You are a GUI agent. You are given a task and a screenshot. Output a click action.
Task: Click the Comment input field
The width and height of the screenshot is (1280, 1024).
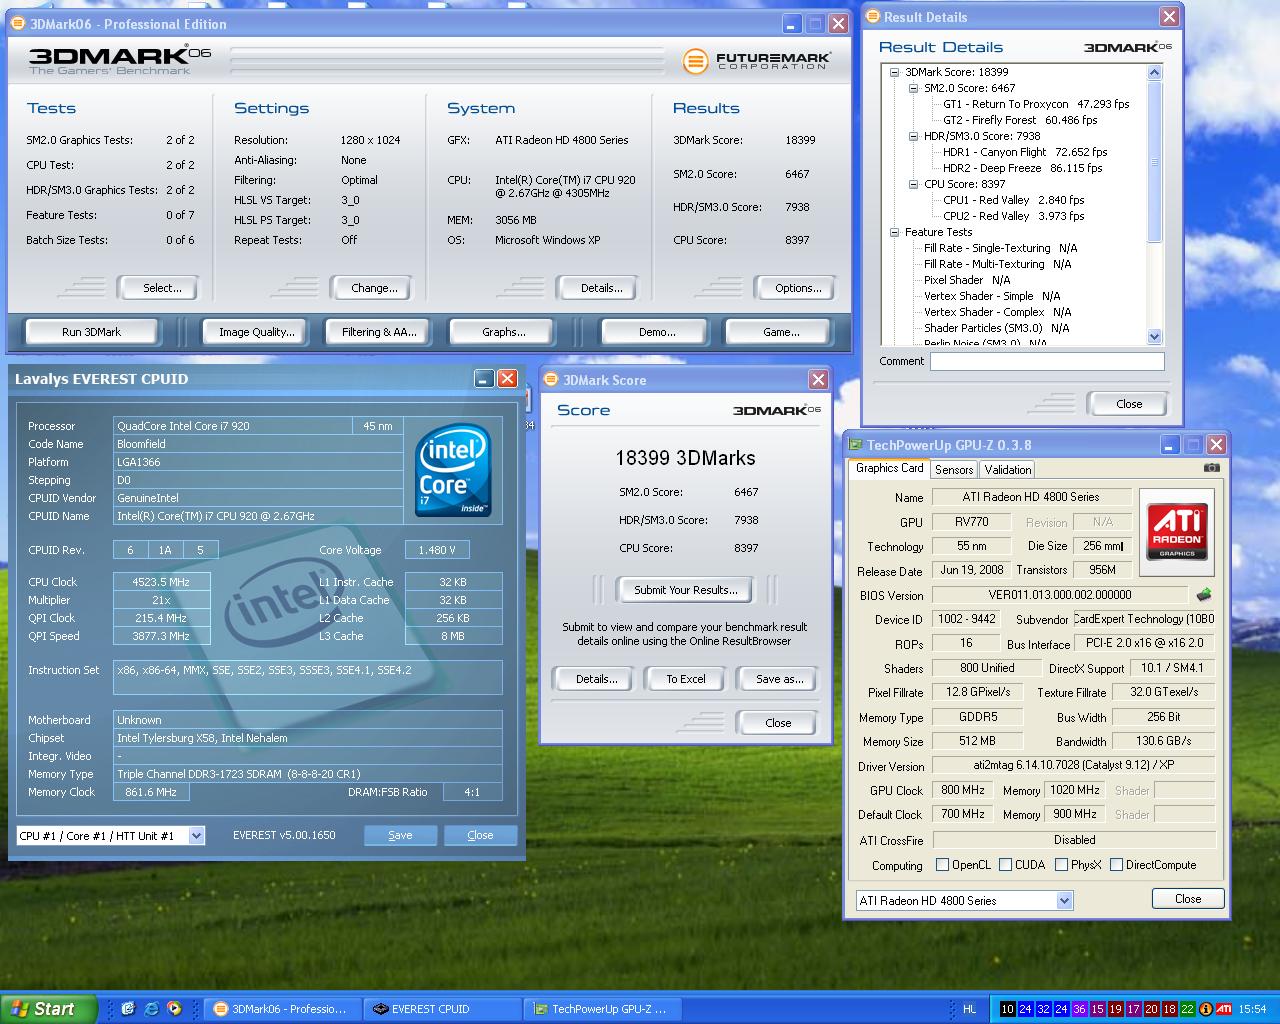coord(1046,362)
